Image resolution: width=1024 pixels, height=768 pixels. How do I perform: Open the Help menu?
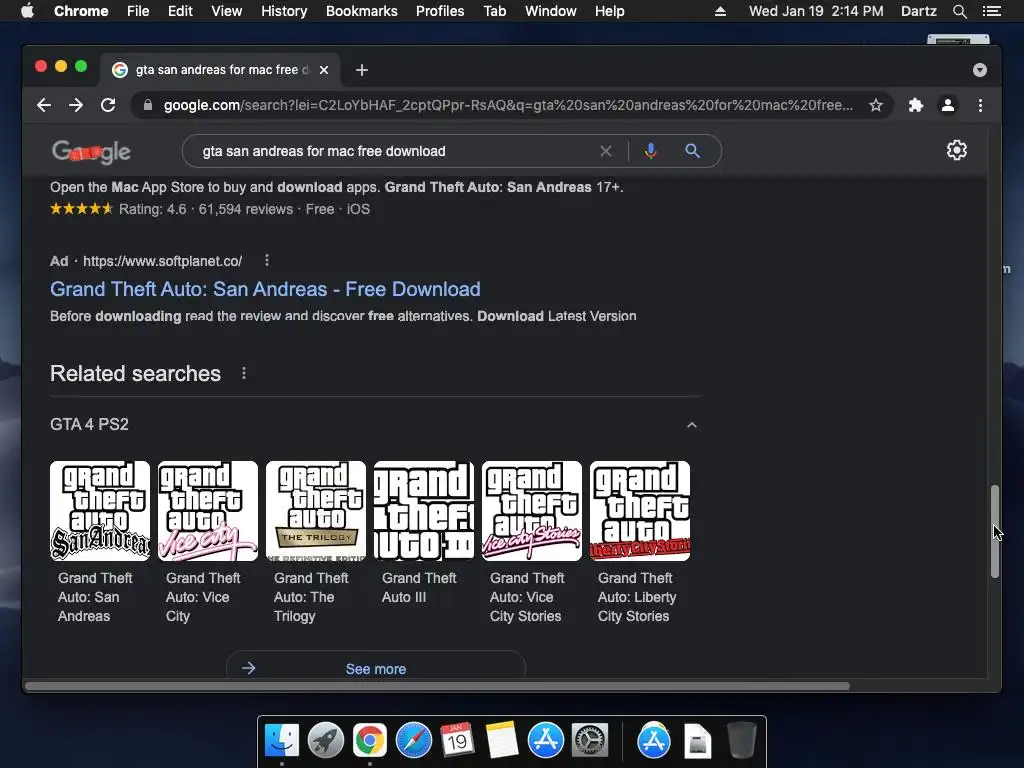point(609,11)
